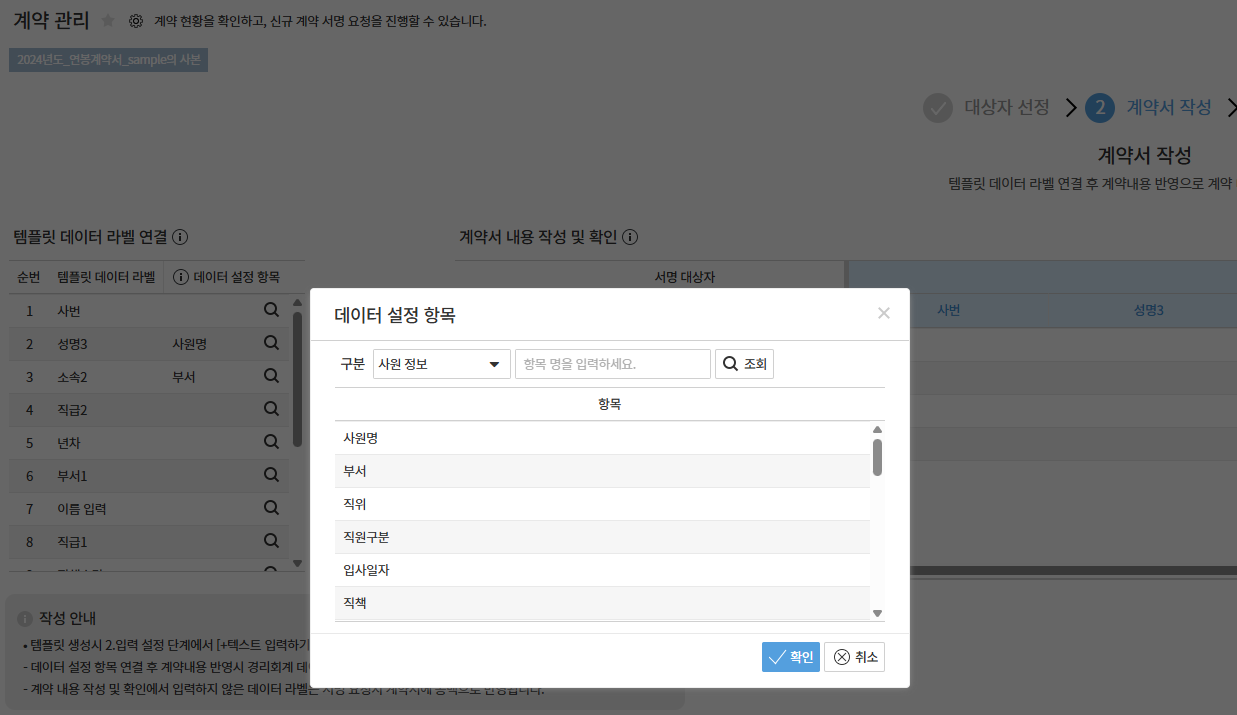Click the favorite star next to 계약 관리
This screenshot has height=715, width=1237.
coord(108,21)
